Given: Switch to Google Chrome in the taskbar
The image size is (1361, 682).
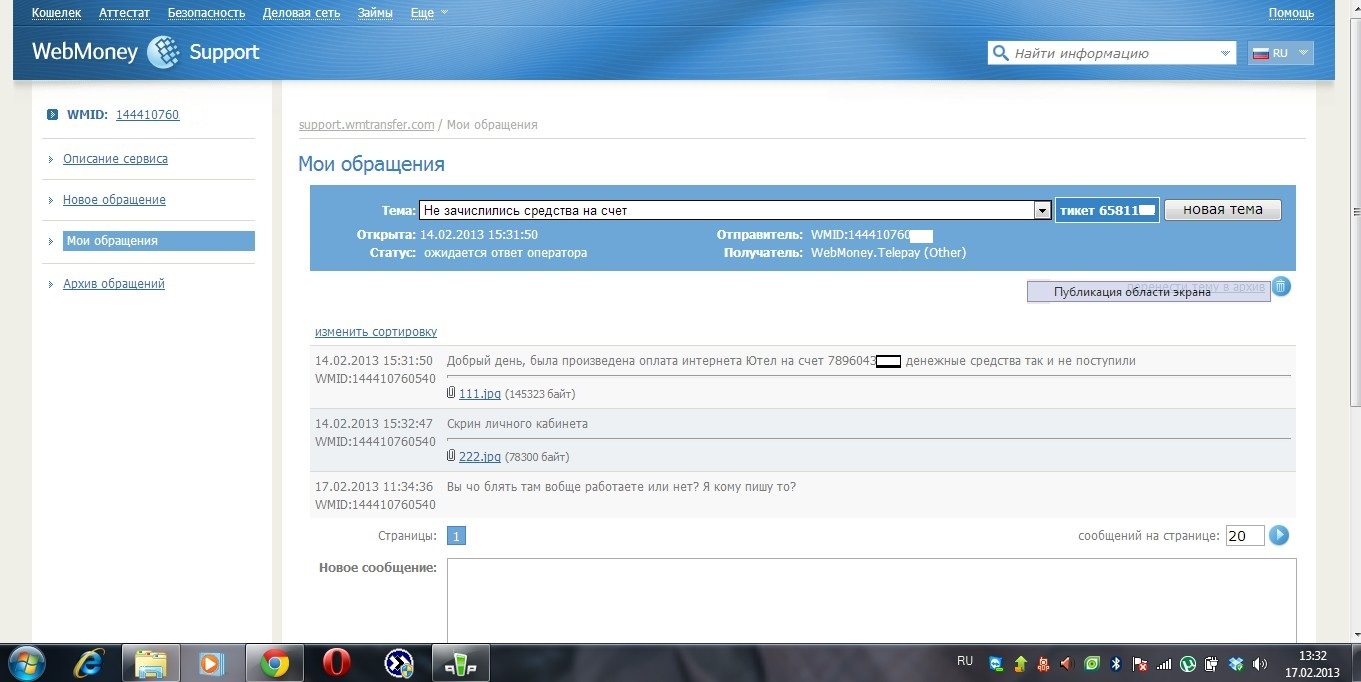Looking at the screenshot, I should (274, 663).
